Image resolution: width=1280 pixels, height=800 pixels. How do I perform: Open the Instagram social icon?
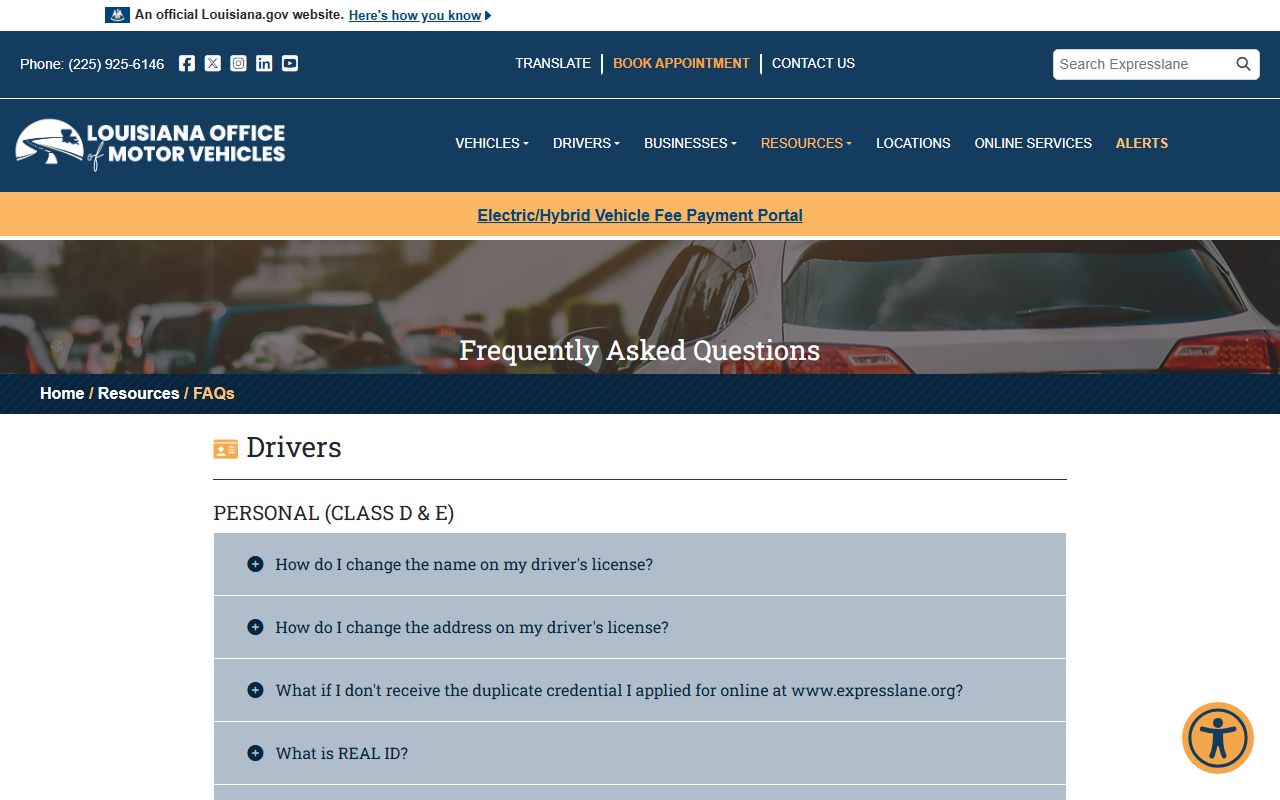238,63
